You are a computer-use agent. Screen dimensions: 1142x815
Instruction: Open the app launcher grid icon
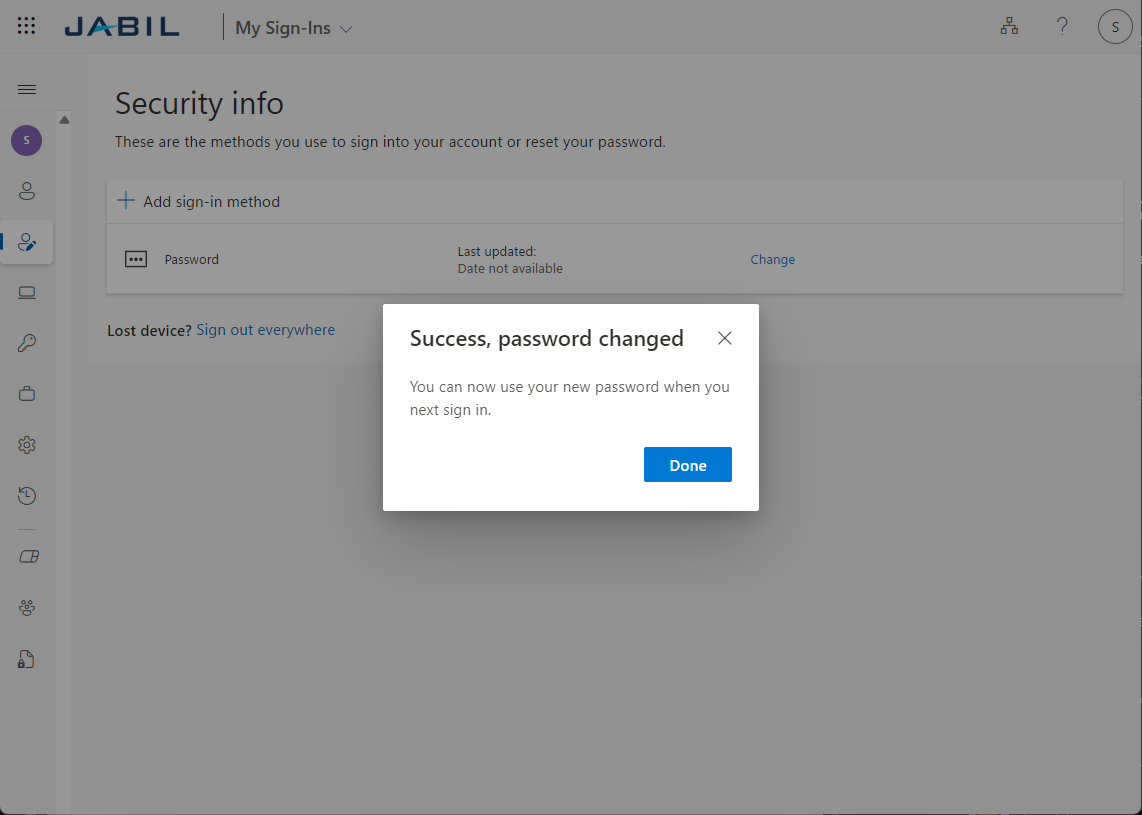click(27, 27)
